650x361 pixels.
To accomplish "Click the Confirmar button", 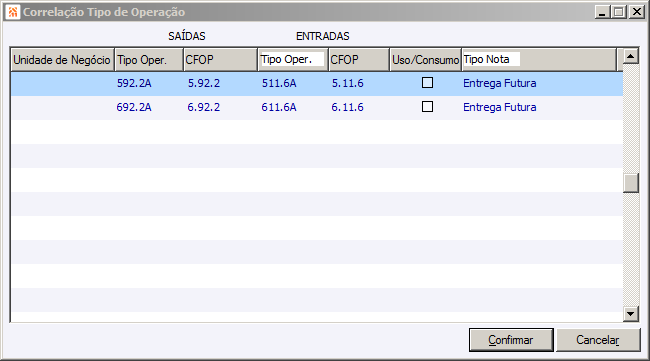I will [x=511, y=340].
